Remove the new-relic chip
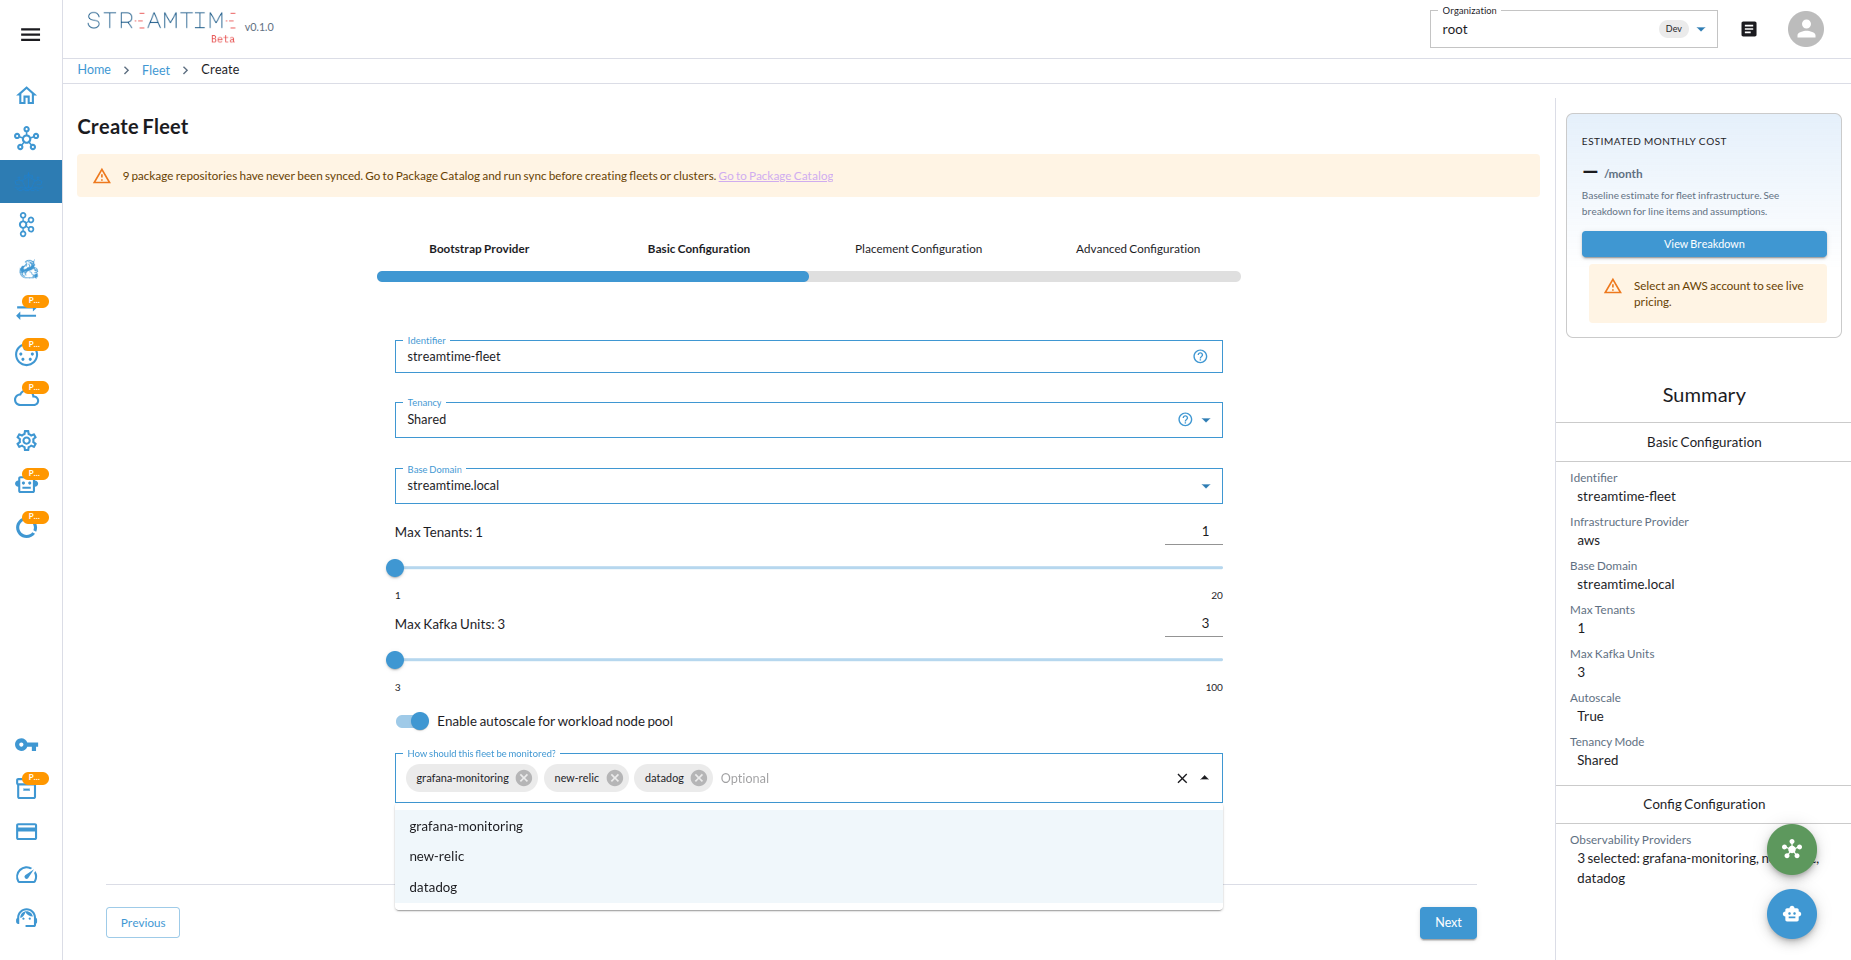This screenshot has width=1851, height=960. point(615,778)
